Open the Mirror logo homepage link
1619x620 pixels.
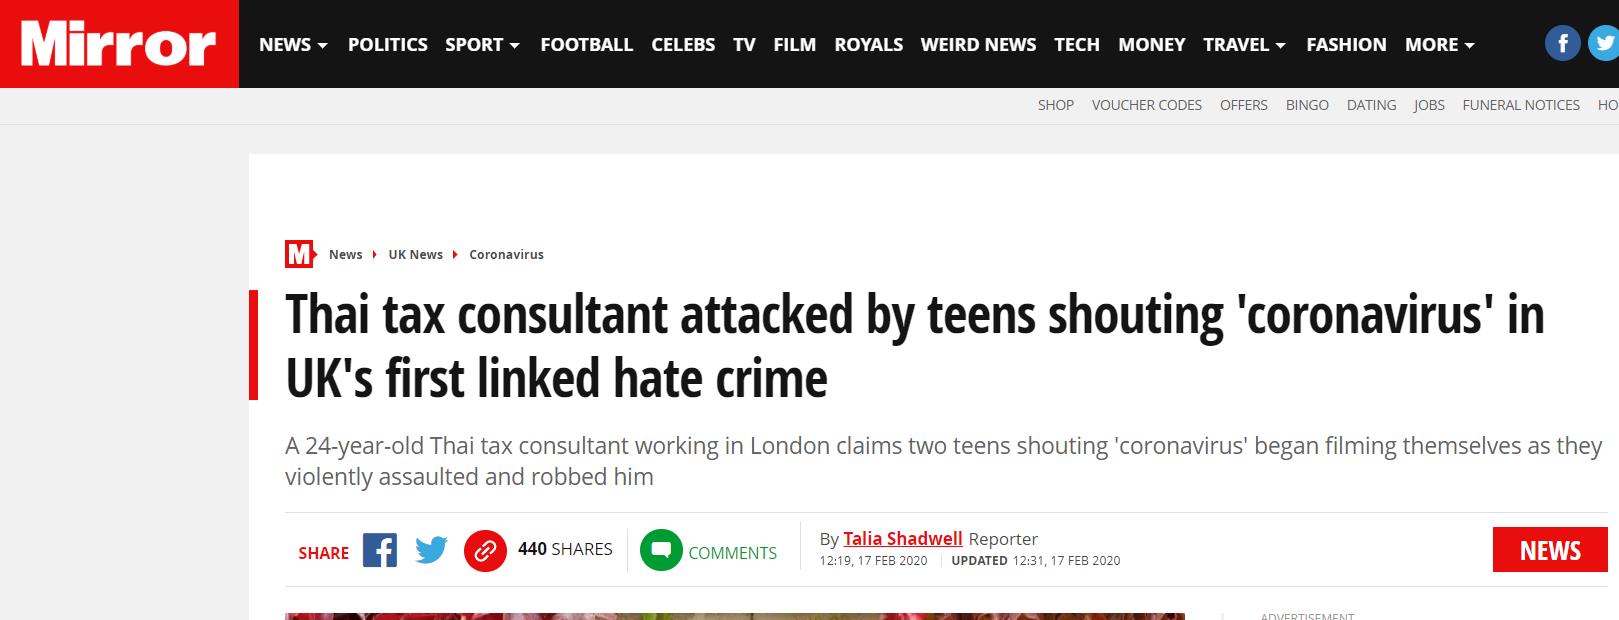[119, 44]
